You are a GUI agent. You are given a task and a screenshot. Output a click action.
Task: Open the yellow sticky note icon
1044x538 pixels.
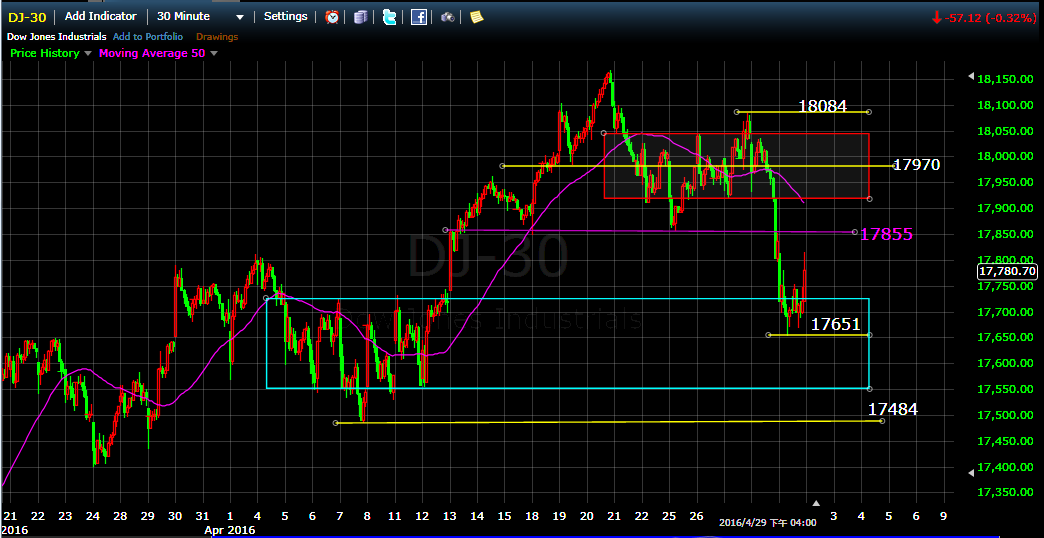point(477,17)
